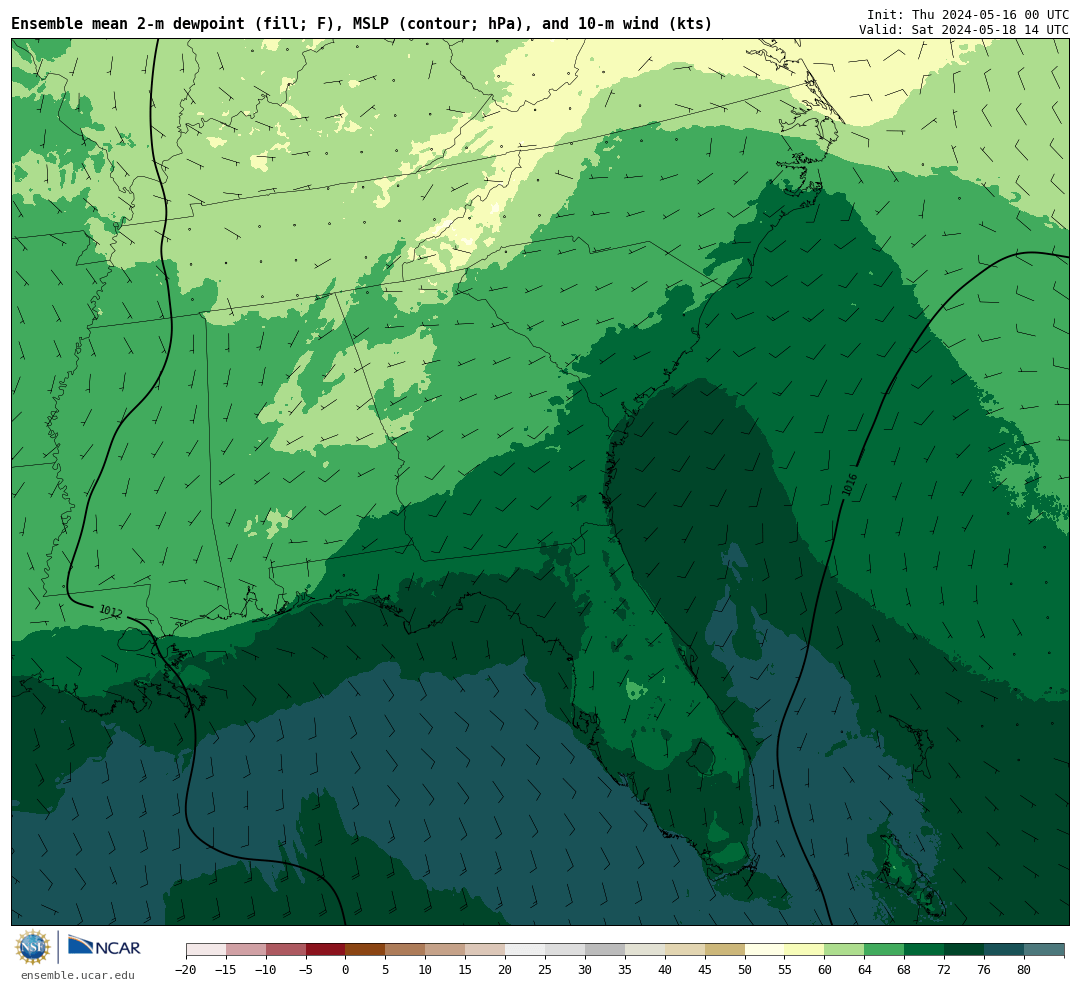
Task: Click the 5 to 10 color swatch
Action: tap(406, 950)
